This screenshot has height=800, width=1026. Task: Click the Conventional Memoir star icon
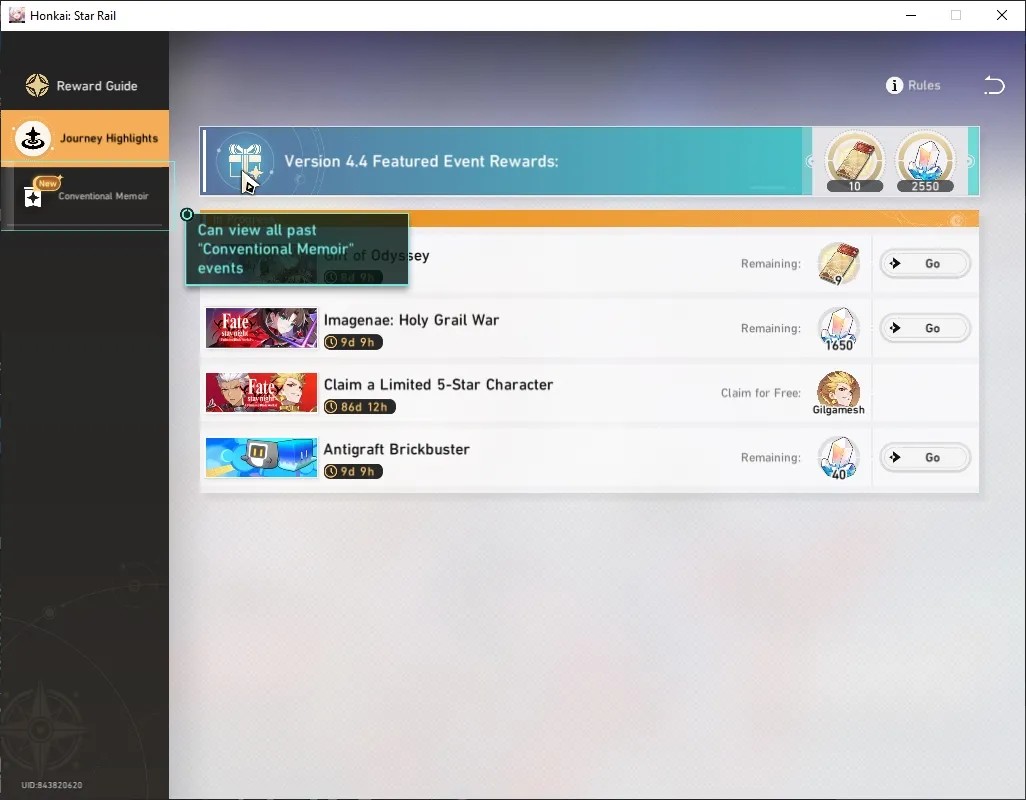tap(33, 197)
